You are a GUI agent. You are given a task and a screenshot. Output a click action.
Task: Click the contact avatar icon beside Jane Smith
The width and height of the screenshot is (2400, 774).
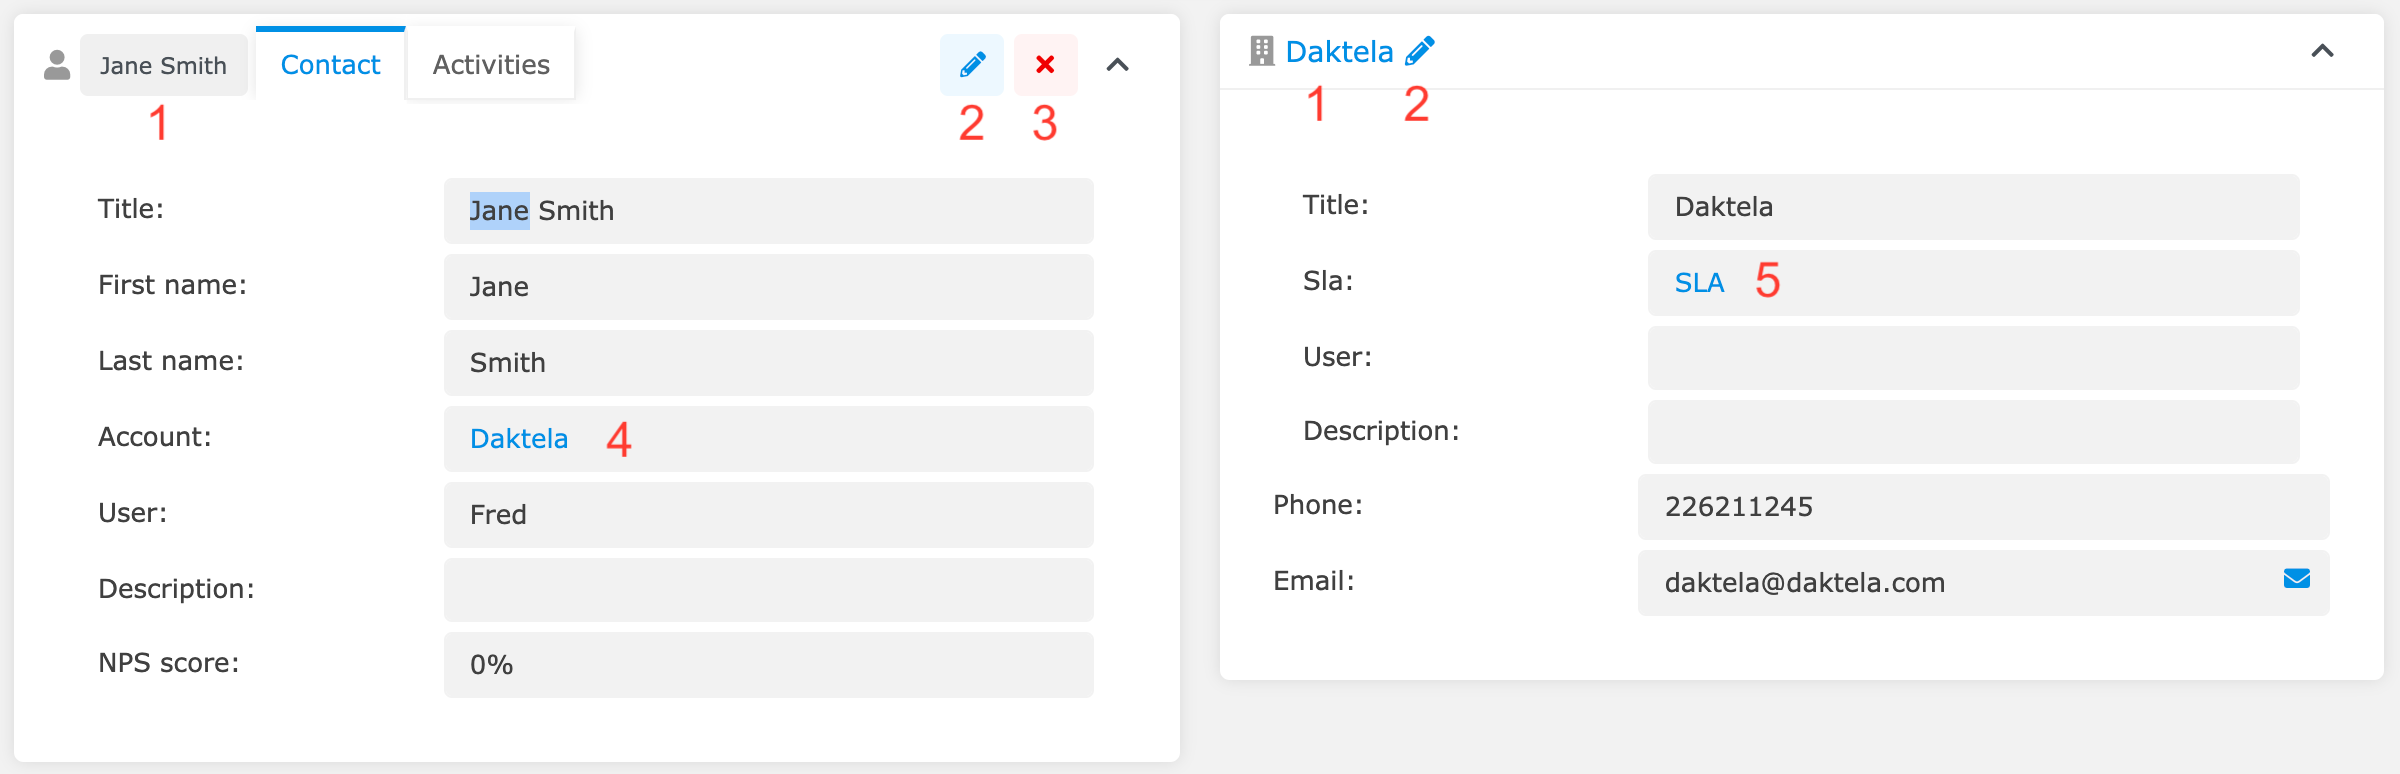[x=55, y=64]
